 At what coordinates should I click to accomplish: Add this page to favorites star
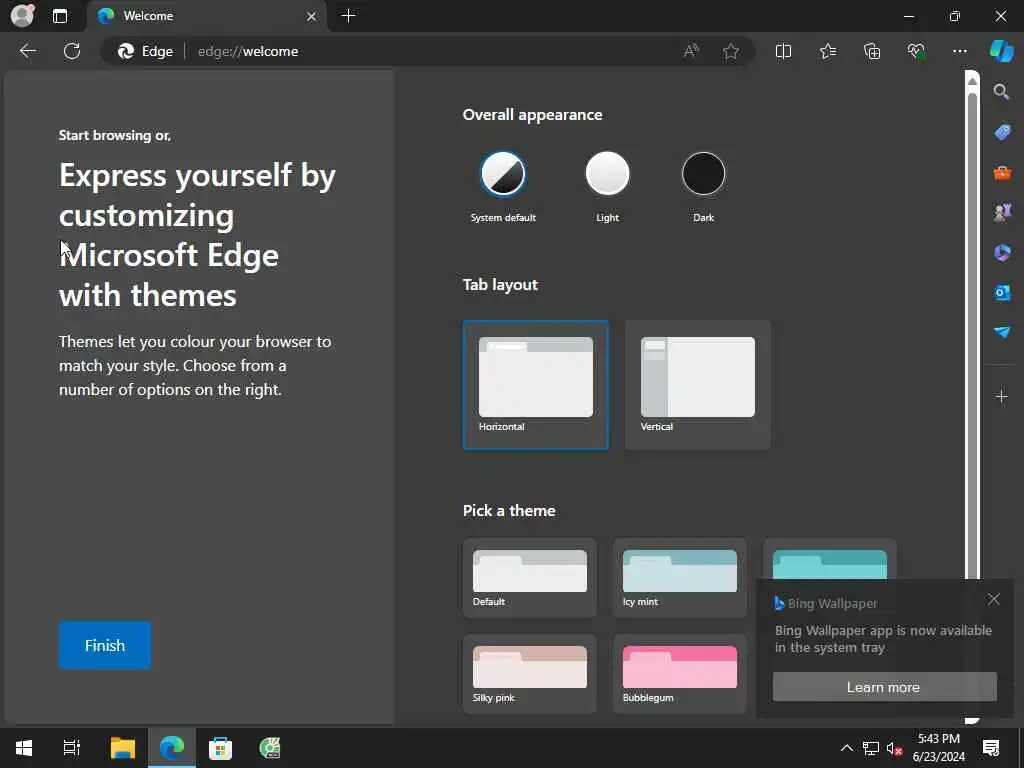coord(731,51)
